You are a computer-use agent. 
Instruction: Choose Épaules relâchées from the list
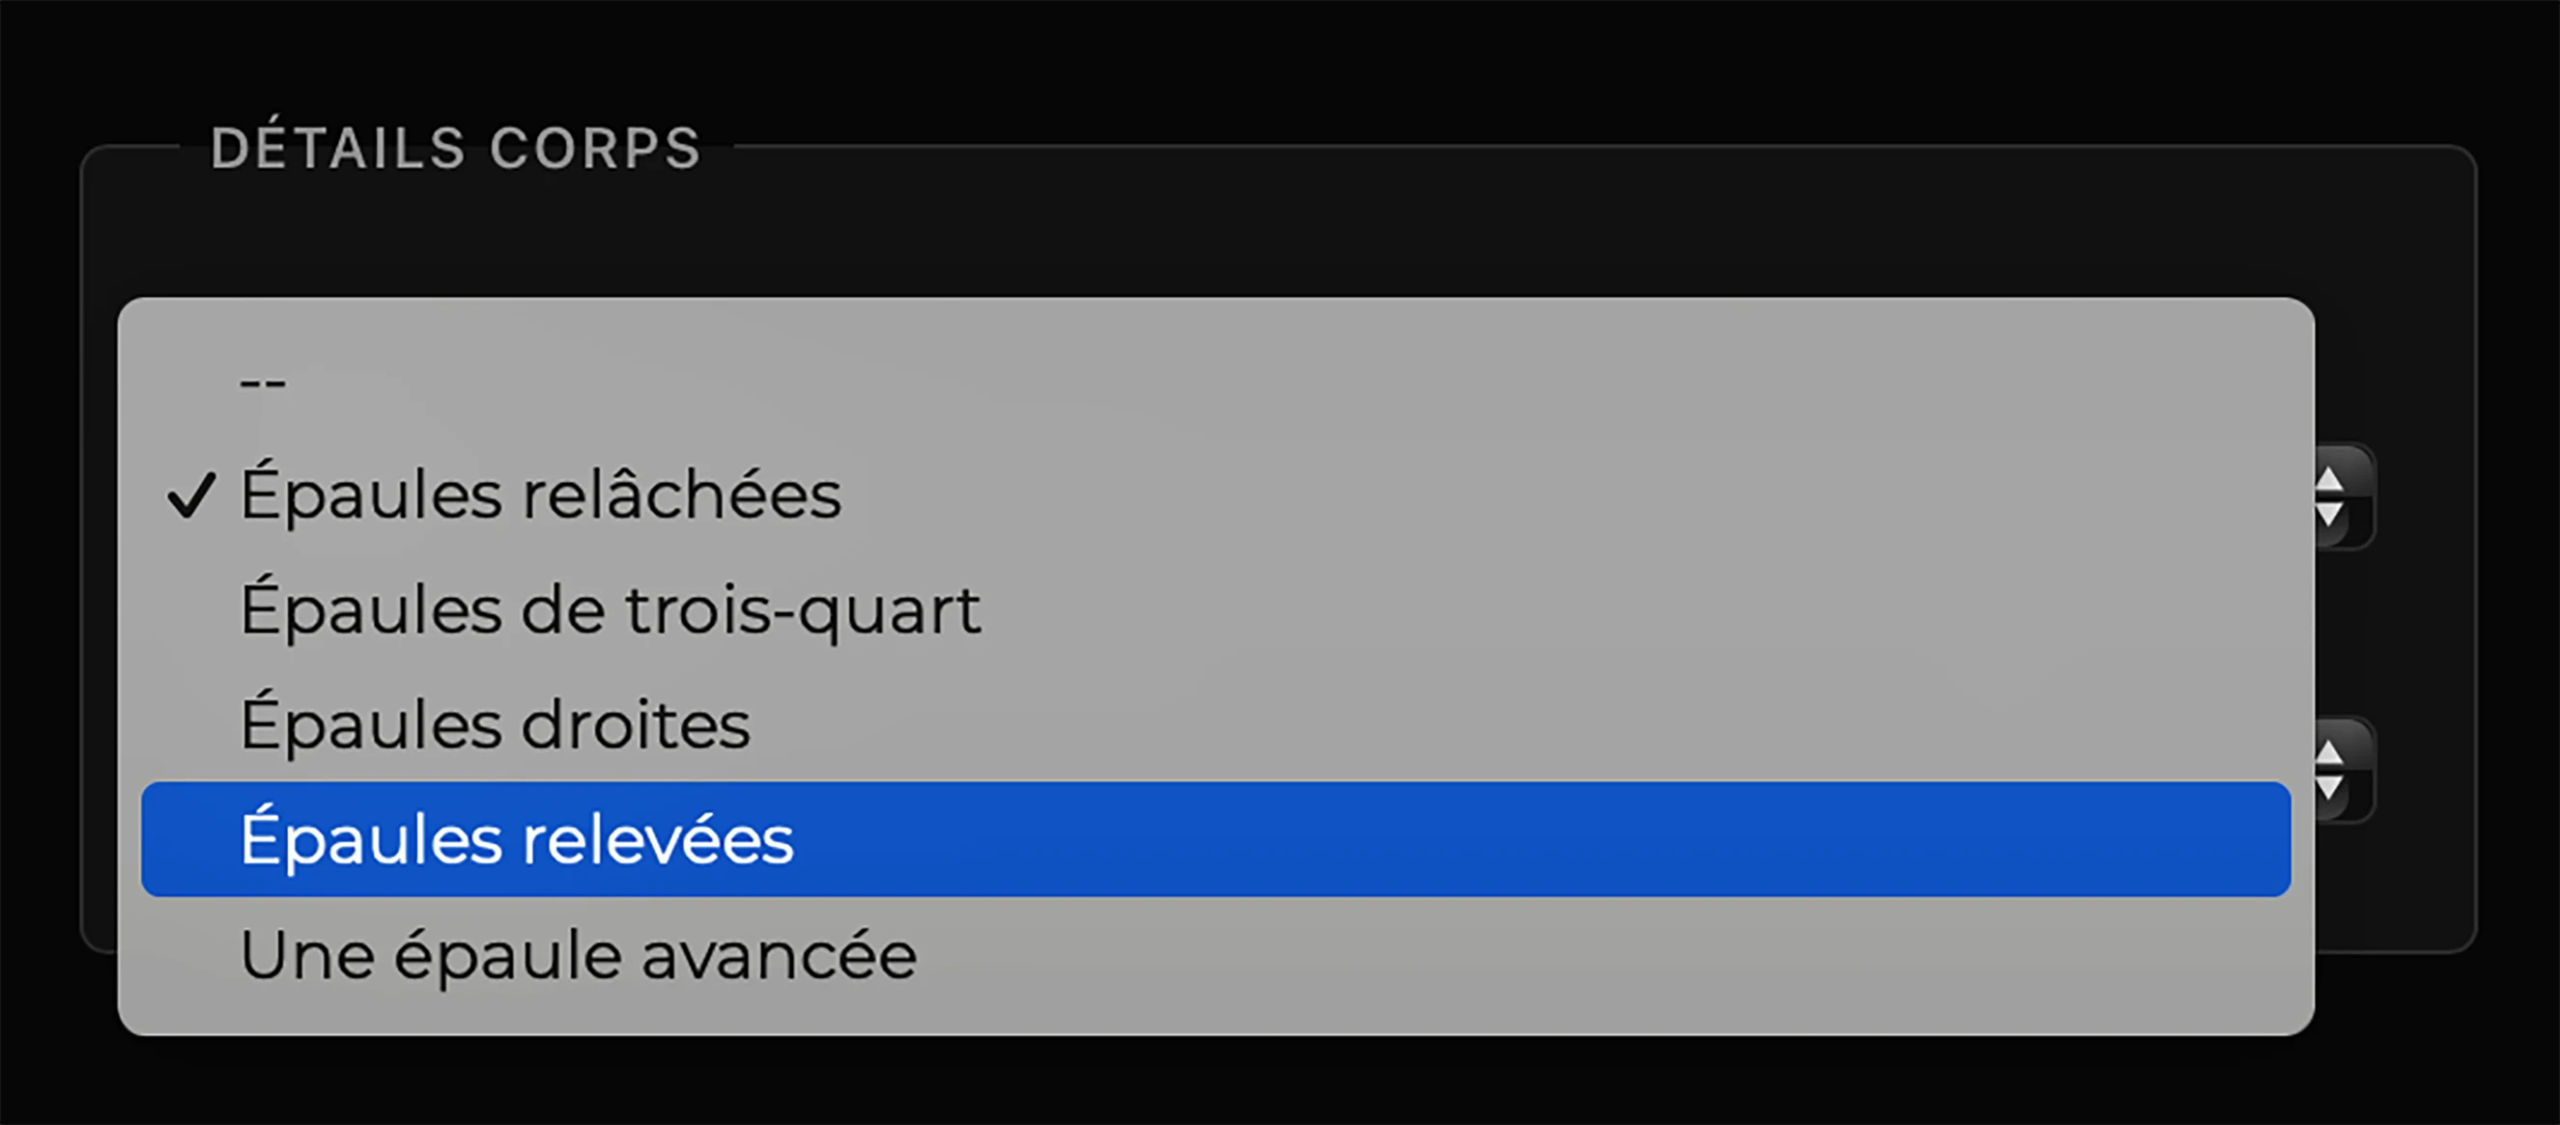click(540, 495)
